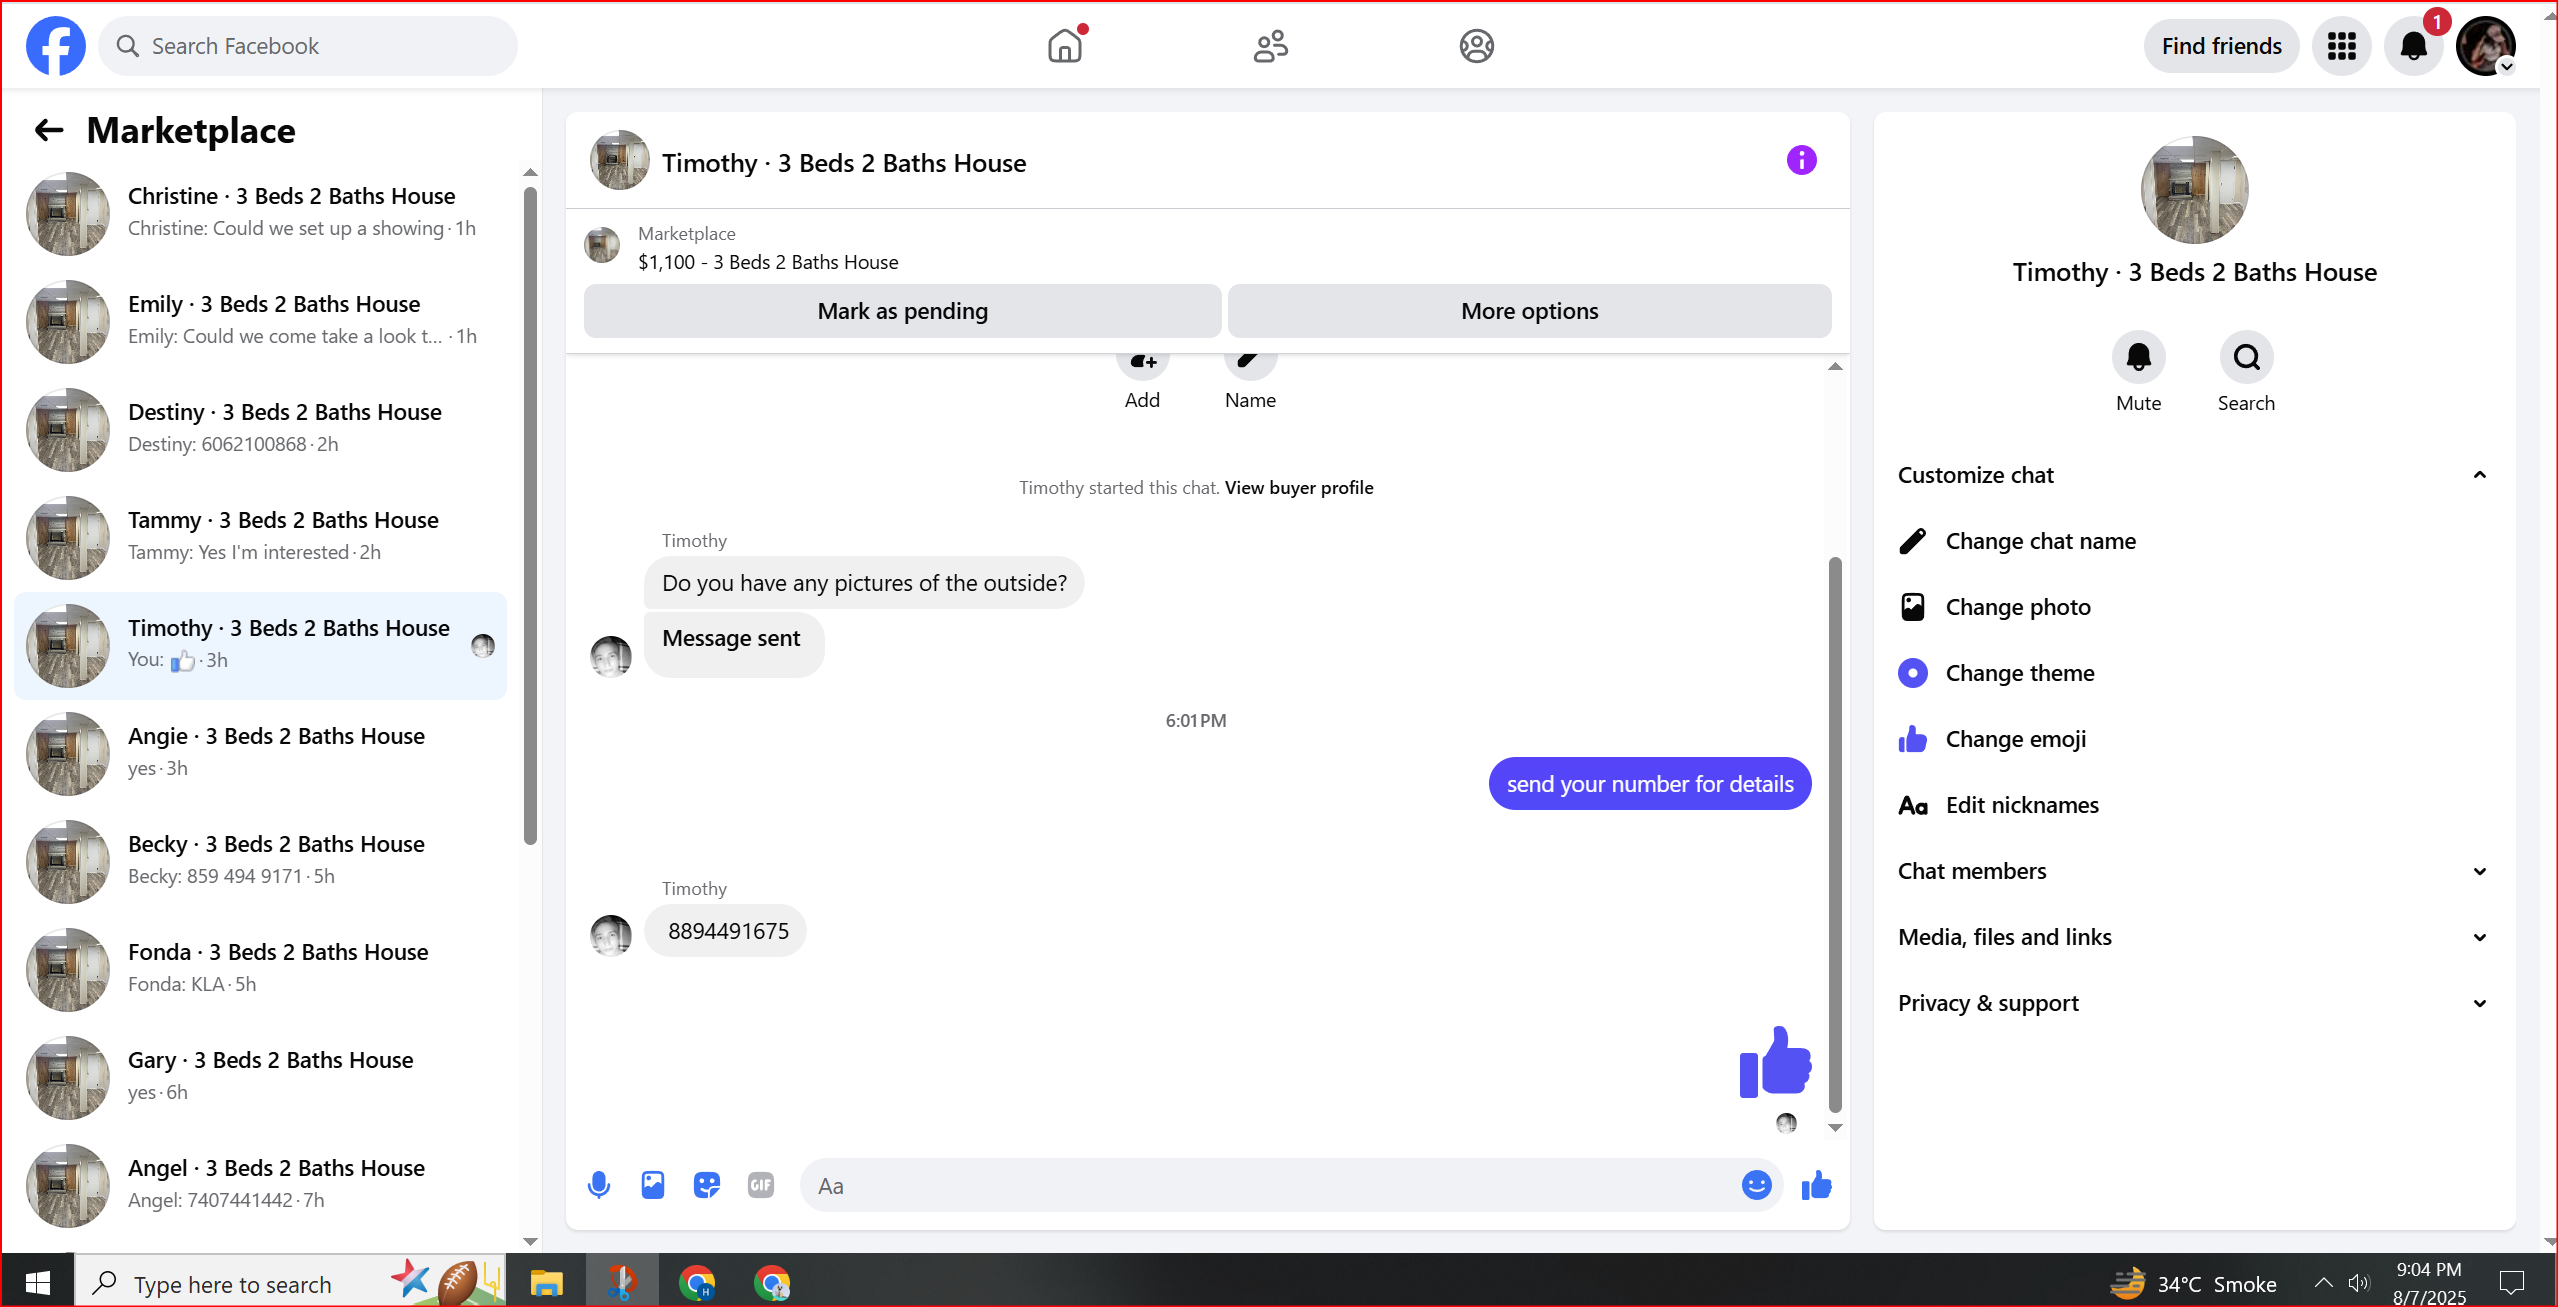
Task: Click the weather 34°C Smoke widget
Action: pos(2193,1283)
